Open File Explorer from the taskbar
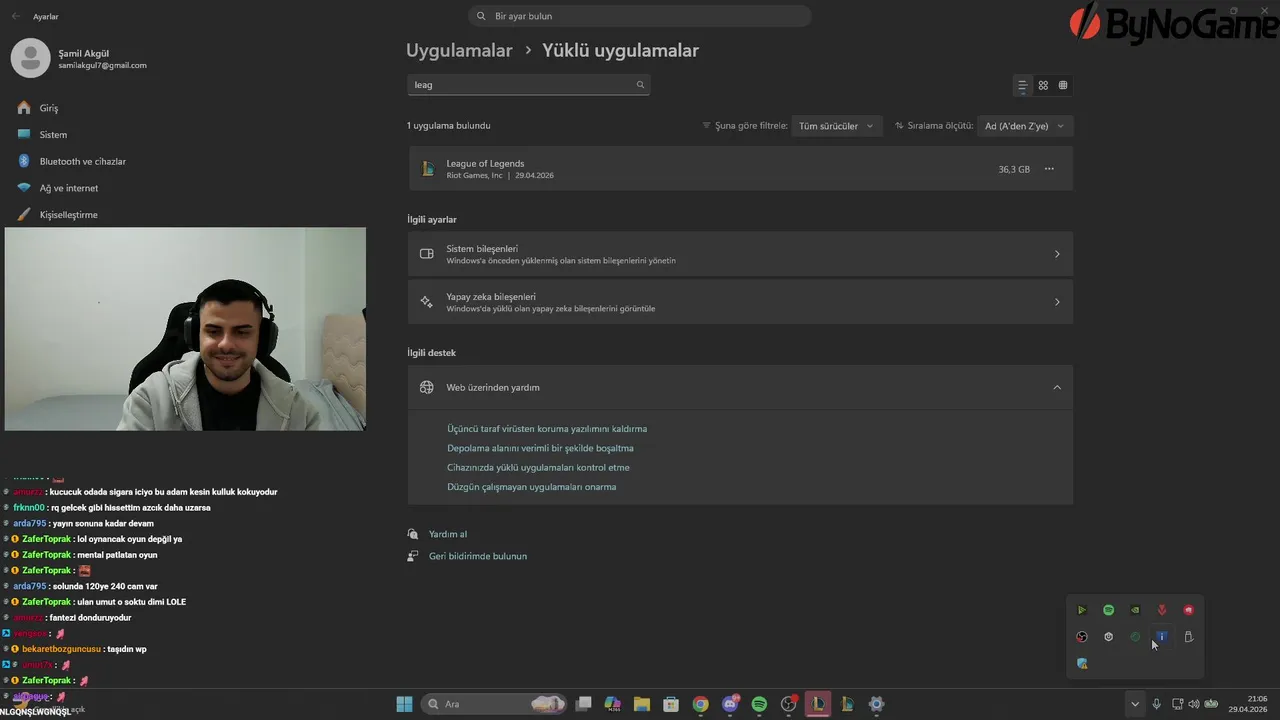Viewport: 1280px width, 720px height. click(x=642, y=704)
